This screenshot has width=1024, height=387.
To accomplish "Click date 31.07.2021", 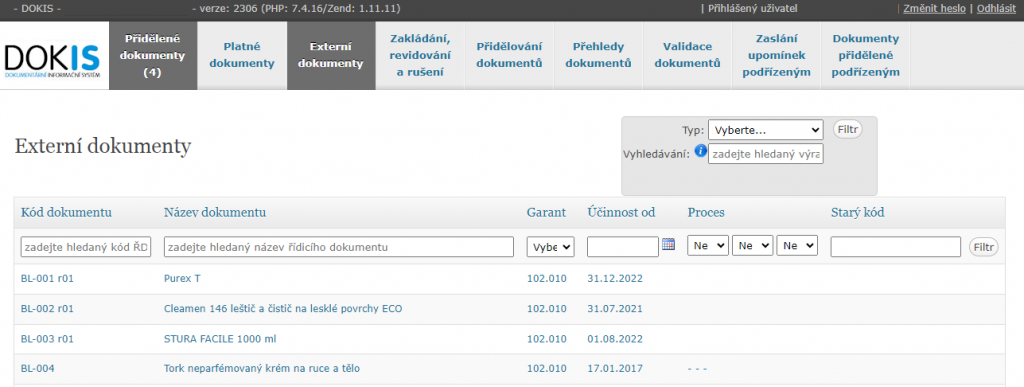I will tap(615, 309).
